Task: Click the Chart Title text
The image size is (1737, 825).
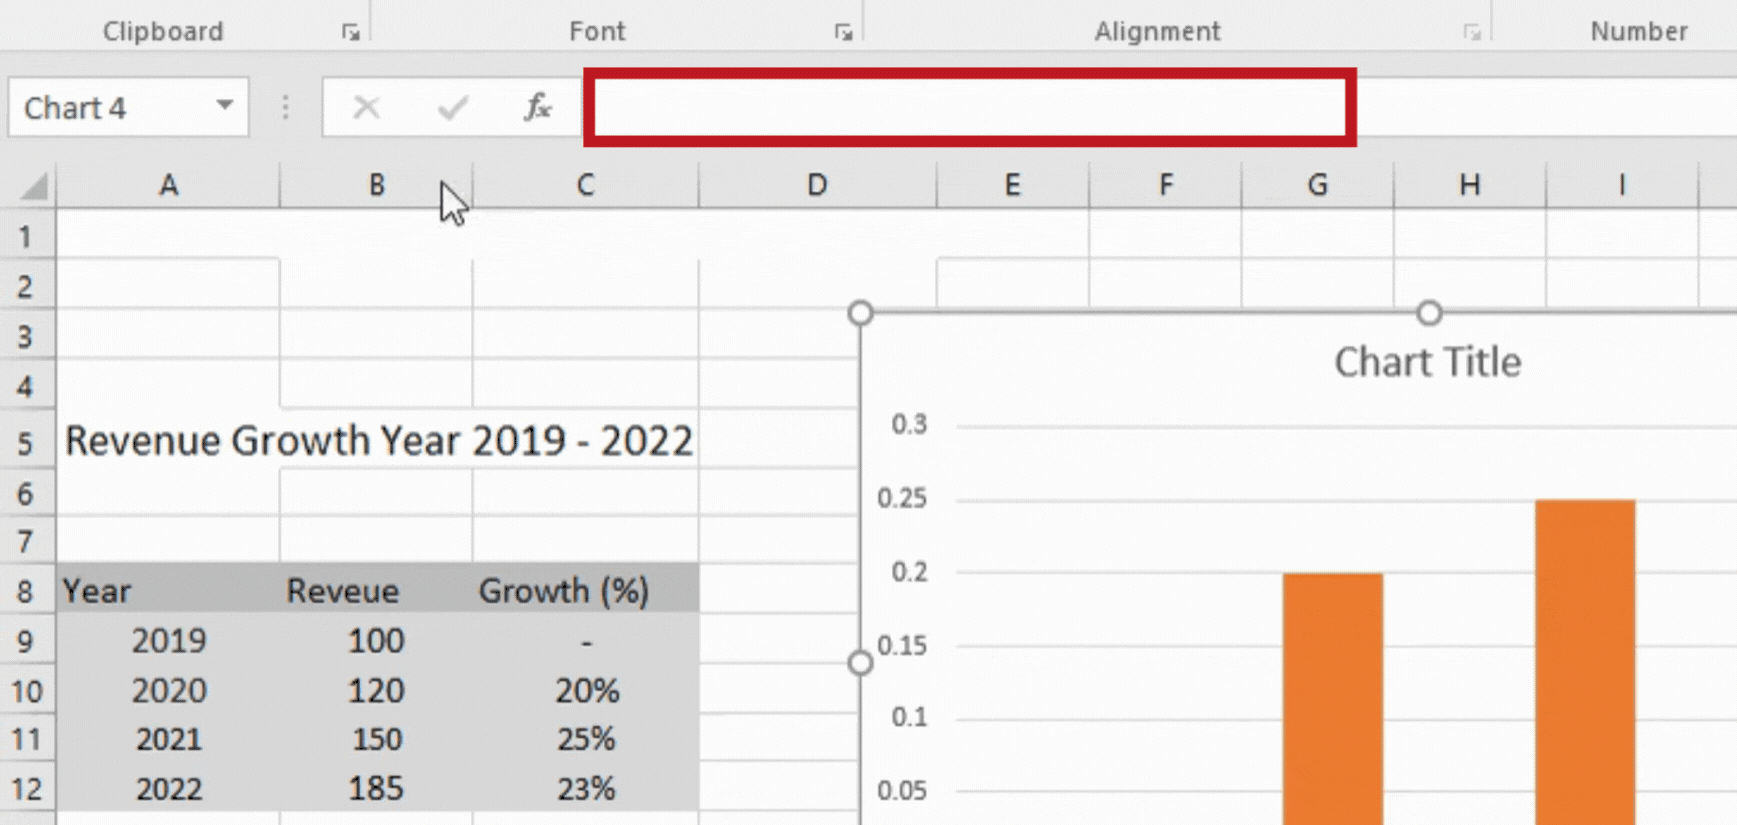Action: tap(1427, 362)
